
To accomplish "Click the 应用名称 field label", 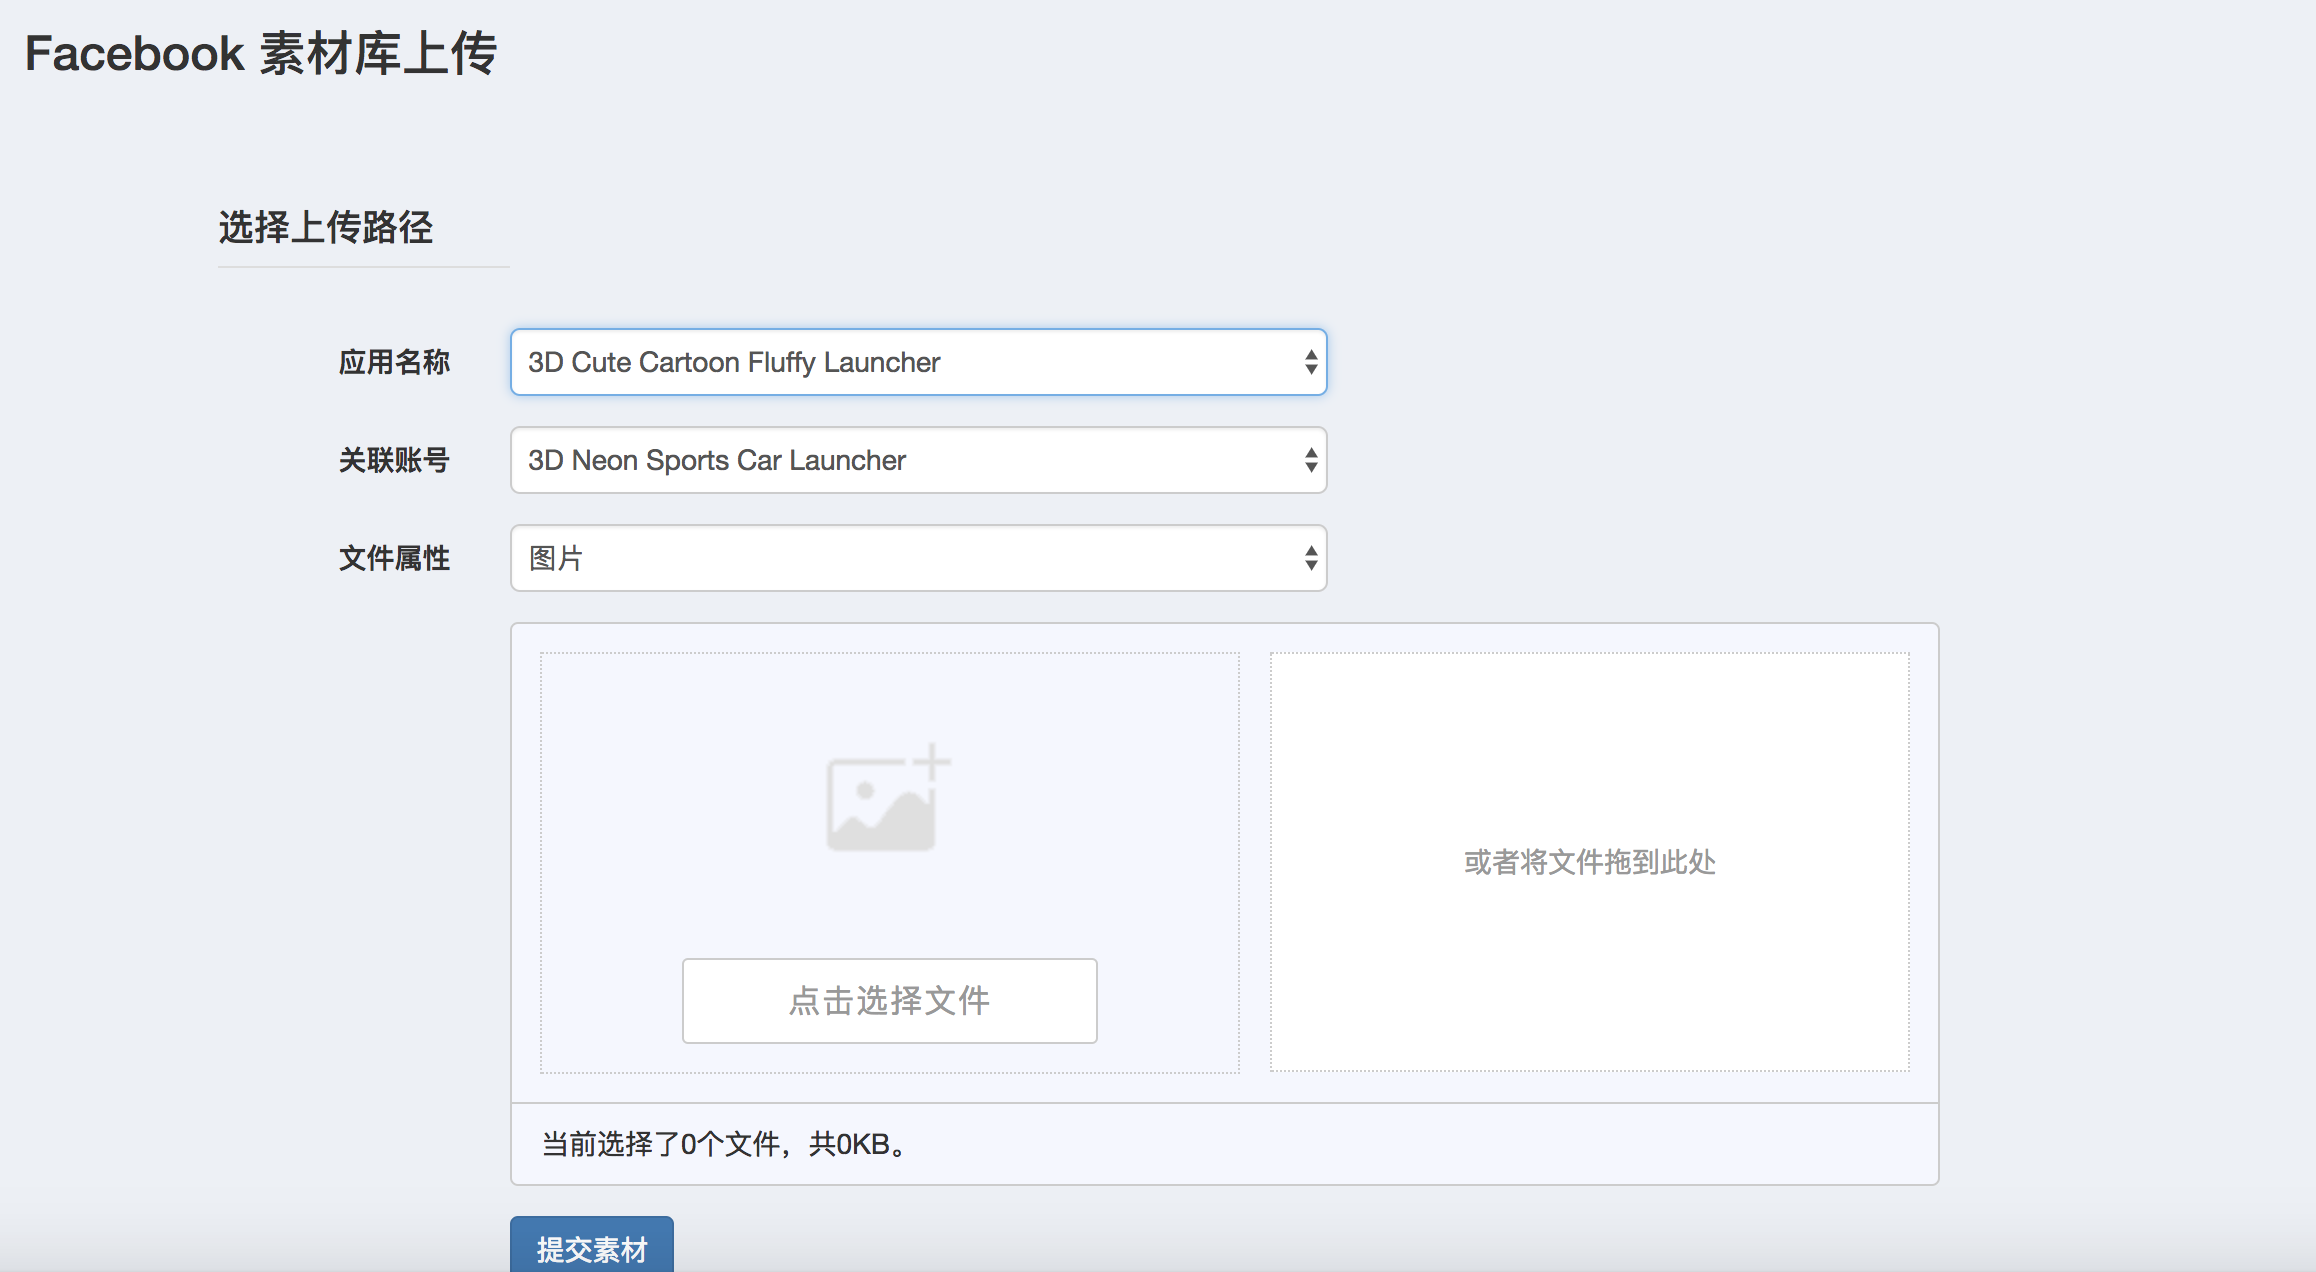I will pyautogui.click(x=394, y=362).
